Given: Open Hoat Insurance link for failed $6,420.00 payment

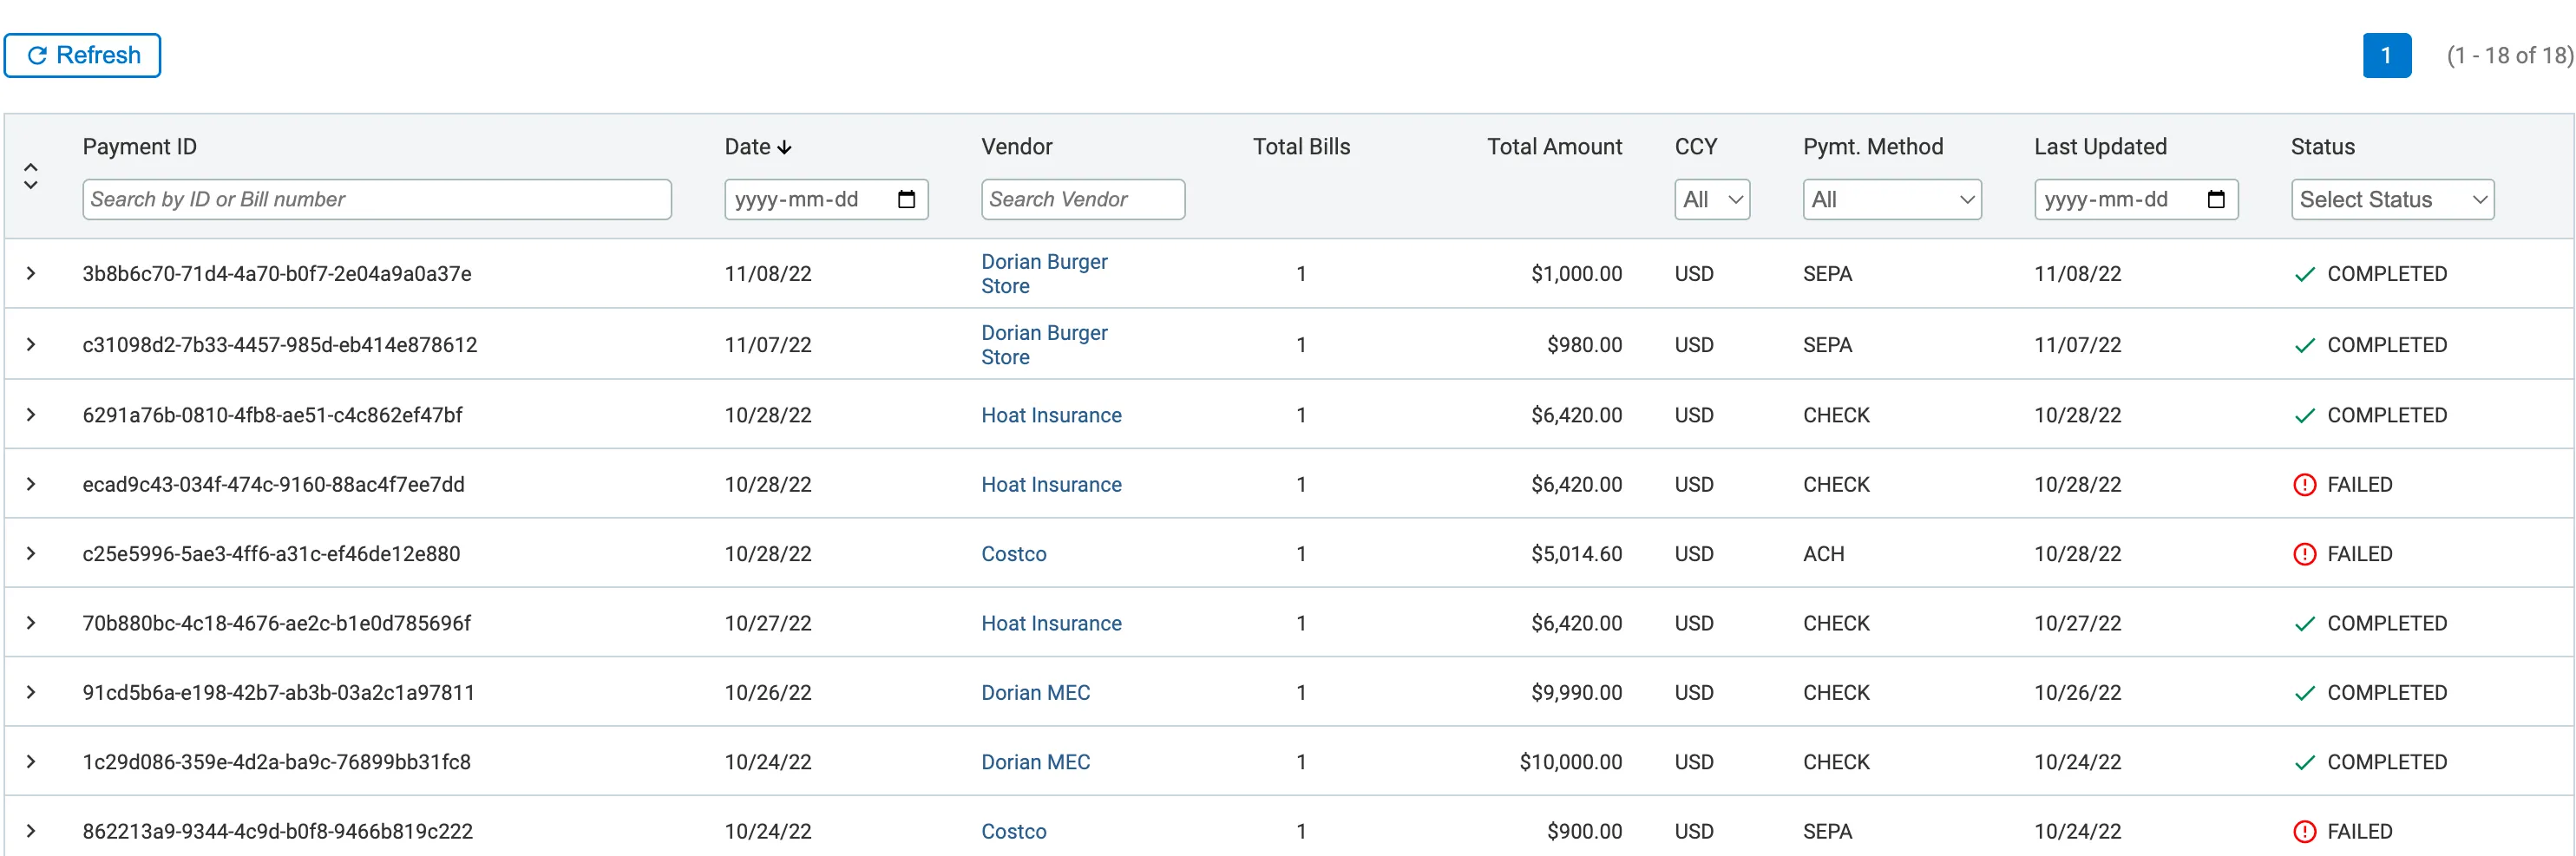Looking at the screenshot, I should tap(1051, 484).
